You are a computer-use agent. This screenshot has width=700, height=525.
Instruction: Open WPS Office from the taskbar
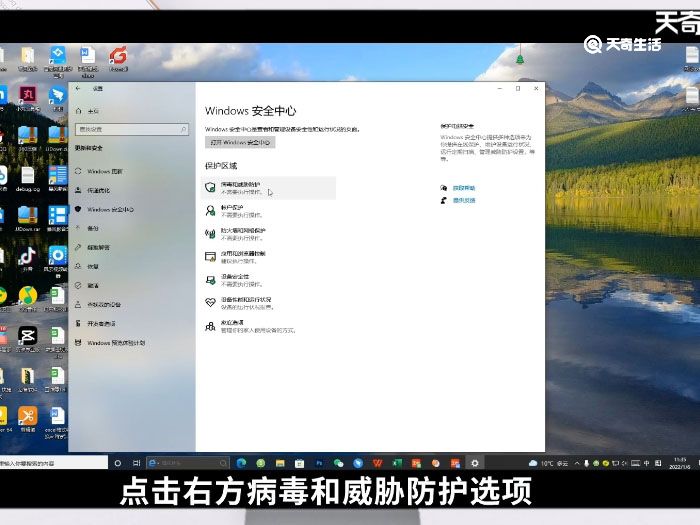click(x=378, y=463)
